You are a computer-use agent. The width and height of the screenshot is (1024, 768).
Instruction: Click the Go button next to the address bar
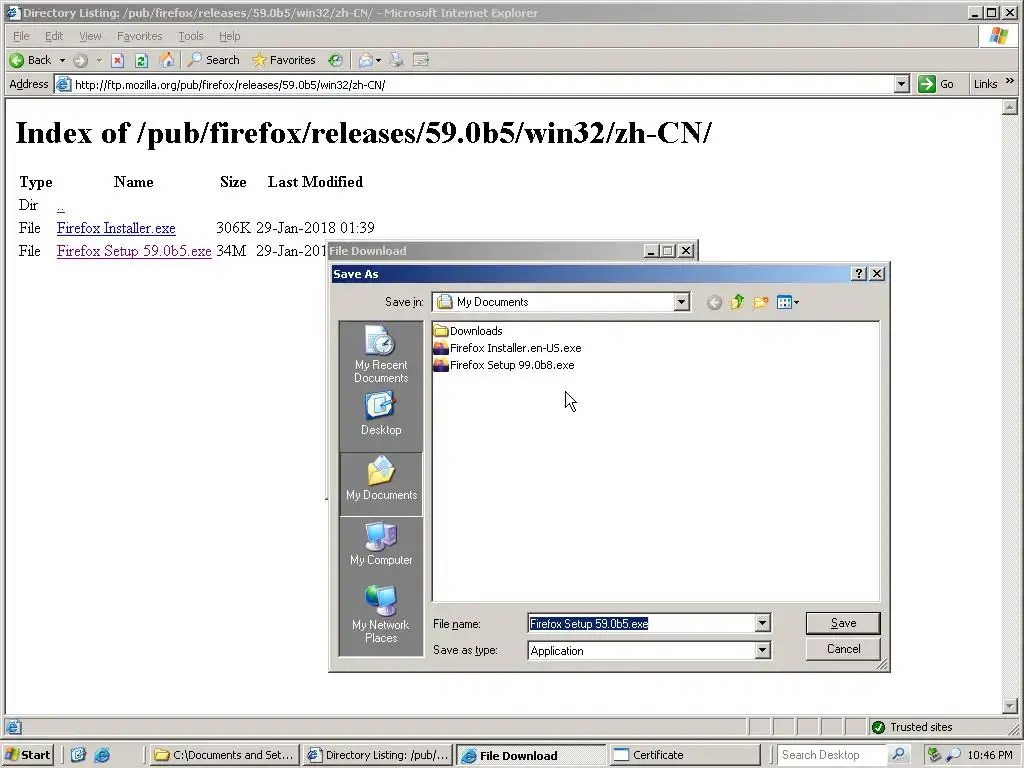tap(936, 84)
